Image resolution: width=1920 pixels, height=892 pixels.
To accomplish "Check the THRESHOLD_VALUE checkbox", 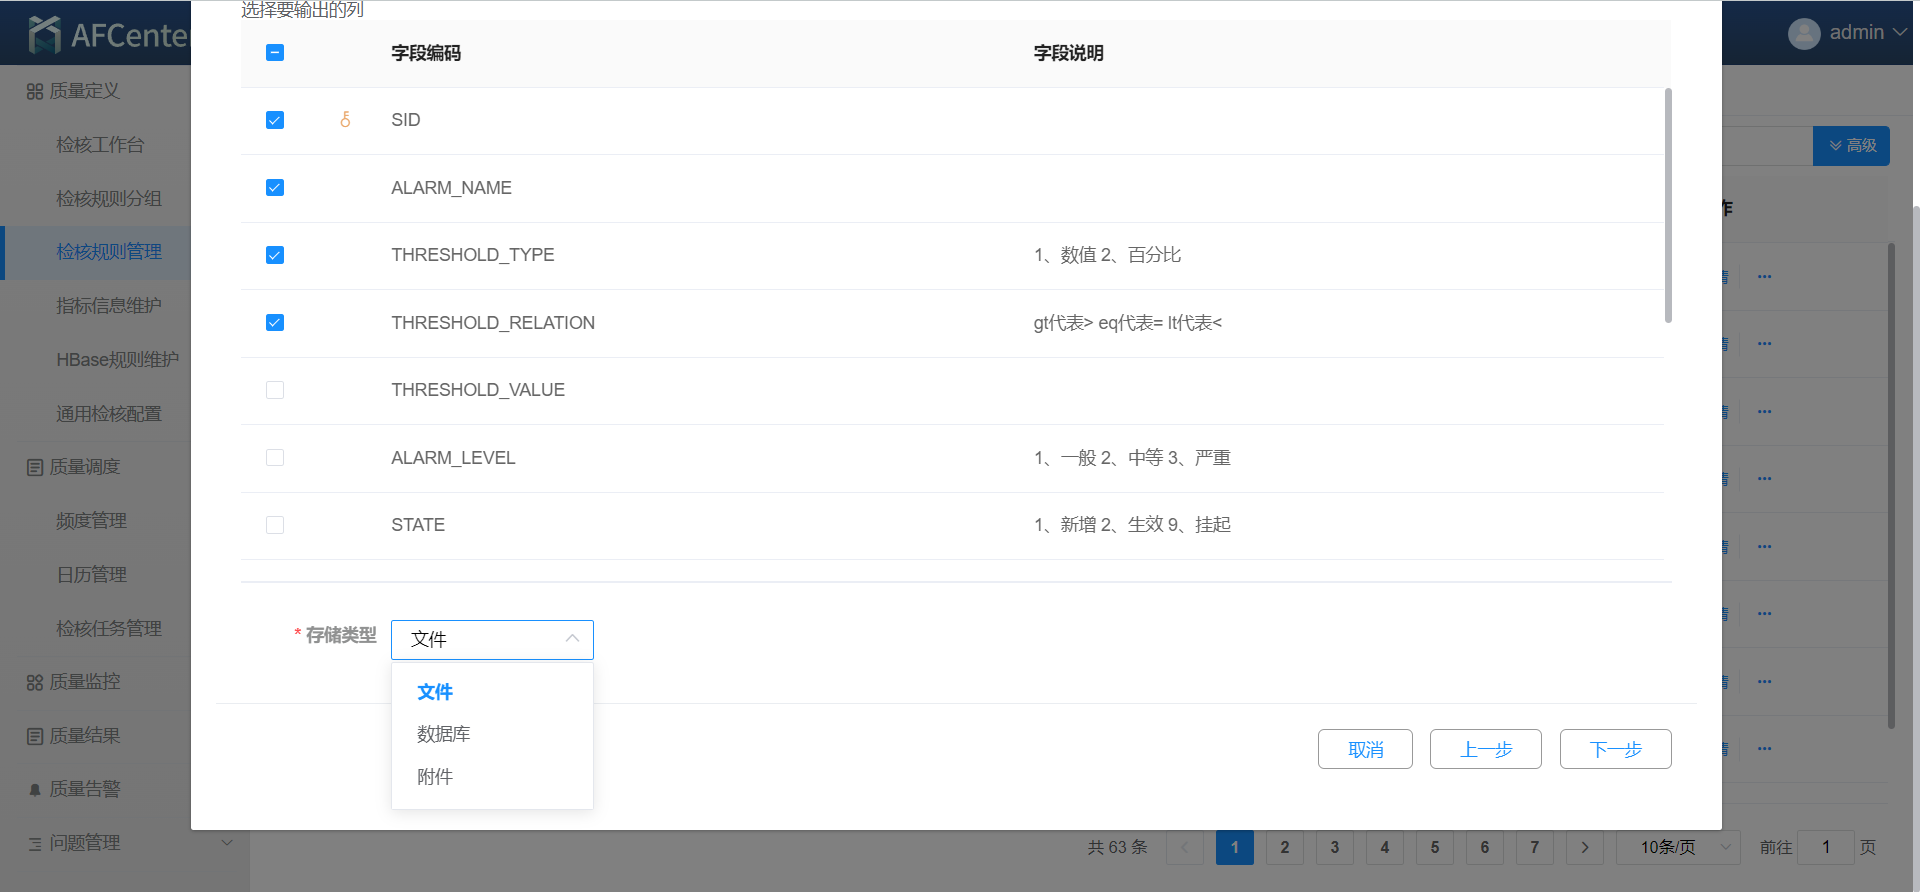I will [x=275, y=390].
